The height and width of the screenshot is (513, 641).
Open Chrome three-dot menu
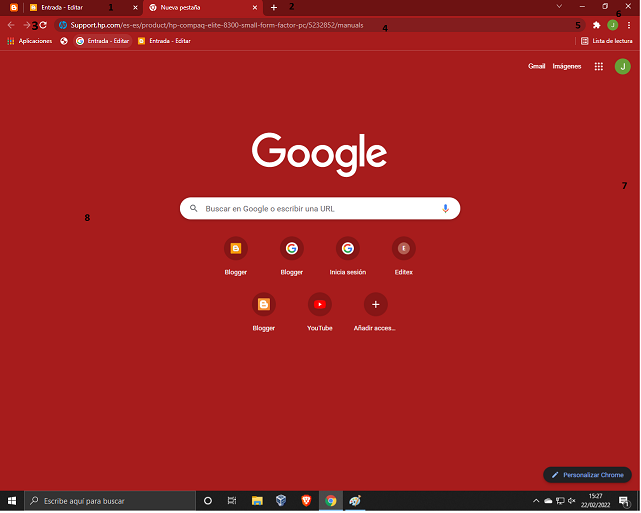[x=629, y=25]
